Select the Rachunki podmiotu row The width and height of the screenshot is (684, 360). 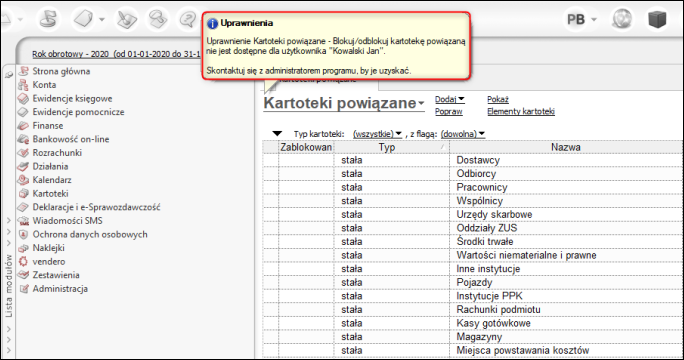(473, 309)
